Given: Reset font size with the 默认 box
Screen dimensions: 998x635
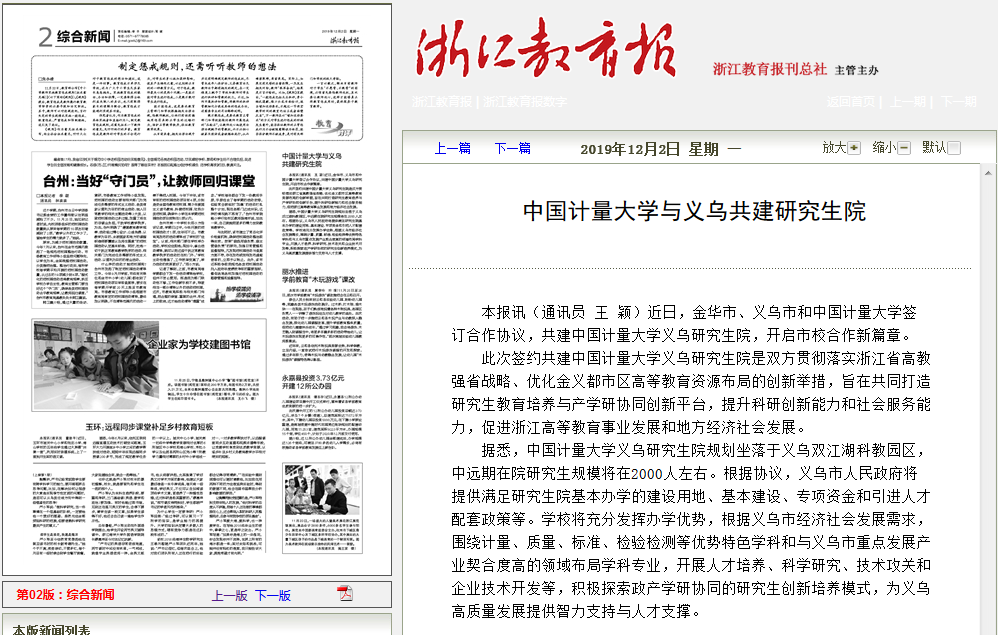Looking at the screenshot, I should tap(954, 148).
